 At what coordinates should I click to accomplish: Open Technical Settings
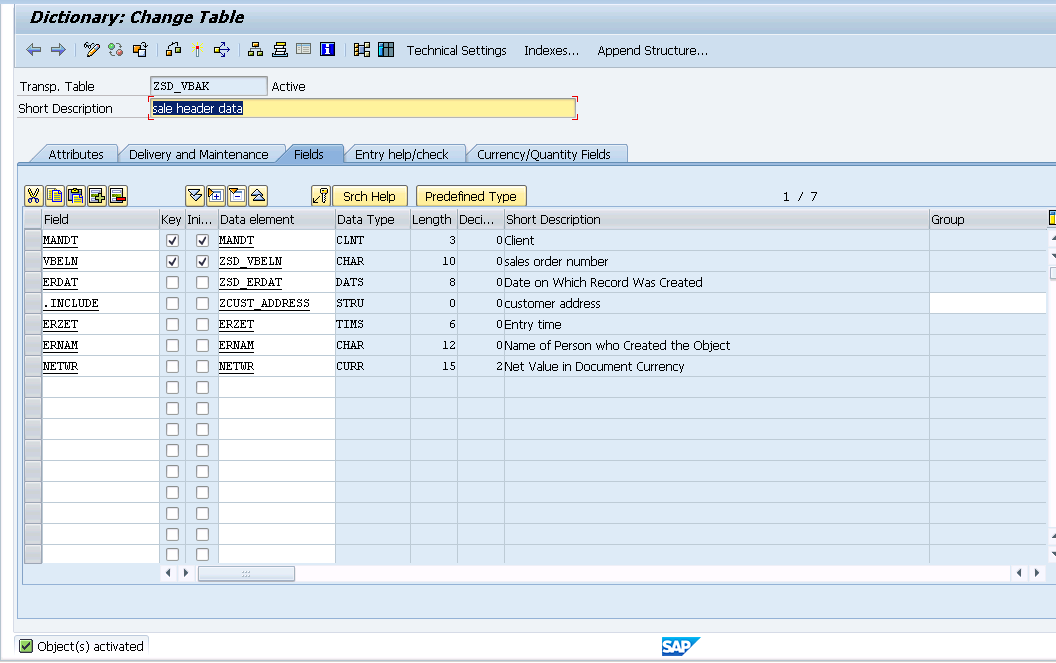(457, 51)
